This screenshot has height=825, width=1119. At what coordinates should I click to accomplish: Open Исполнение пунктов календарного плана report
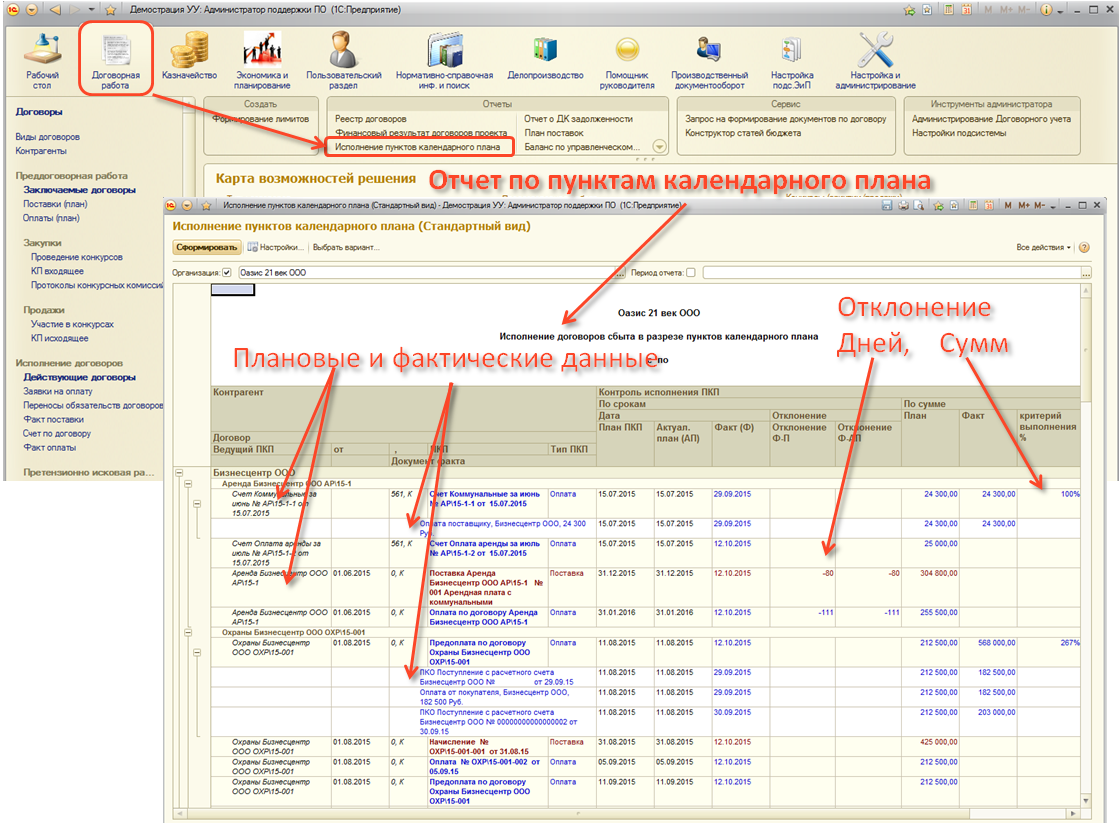418,146
